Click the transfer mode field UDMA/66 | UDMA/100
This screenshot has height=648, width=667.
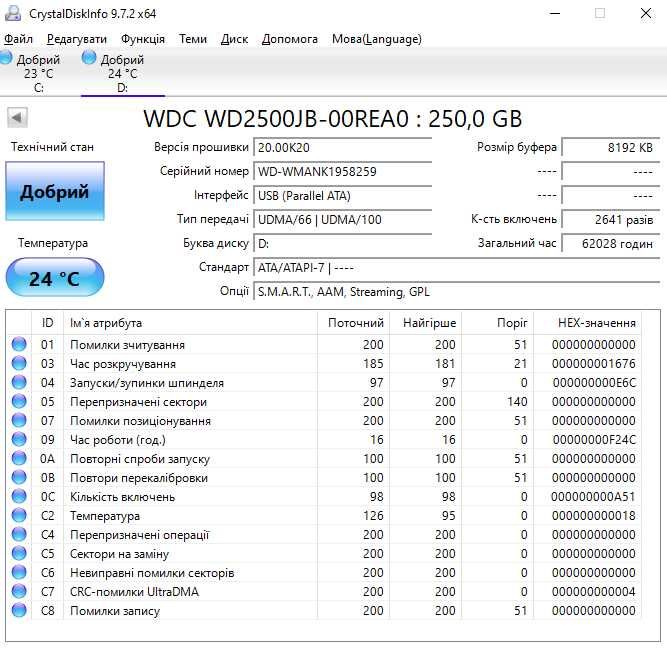pos(342,219)
